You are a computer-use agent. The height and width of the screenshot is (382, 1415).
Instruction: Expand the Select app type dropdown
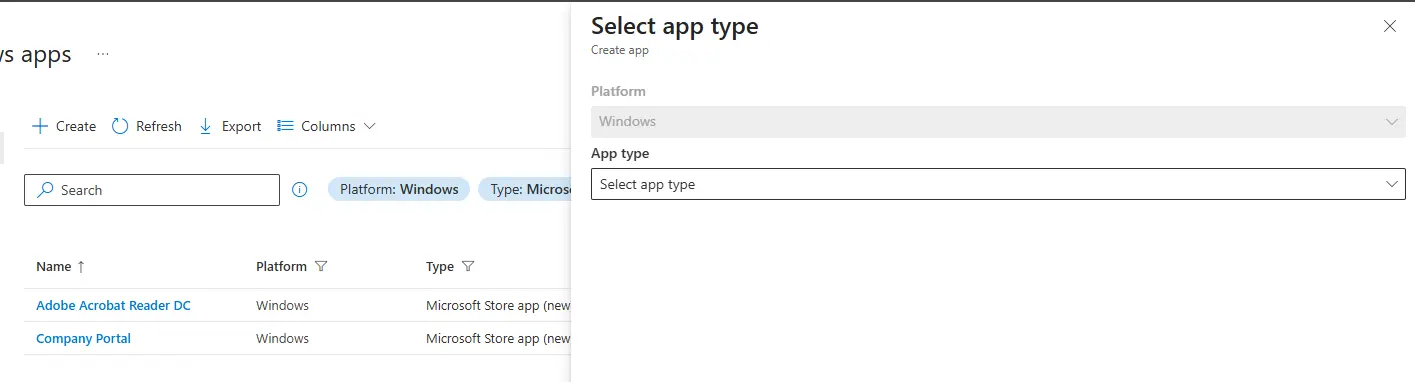[998, 184]
